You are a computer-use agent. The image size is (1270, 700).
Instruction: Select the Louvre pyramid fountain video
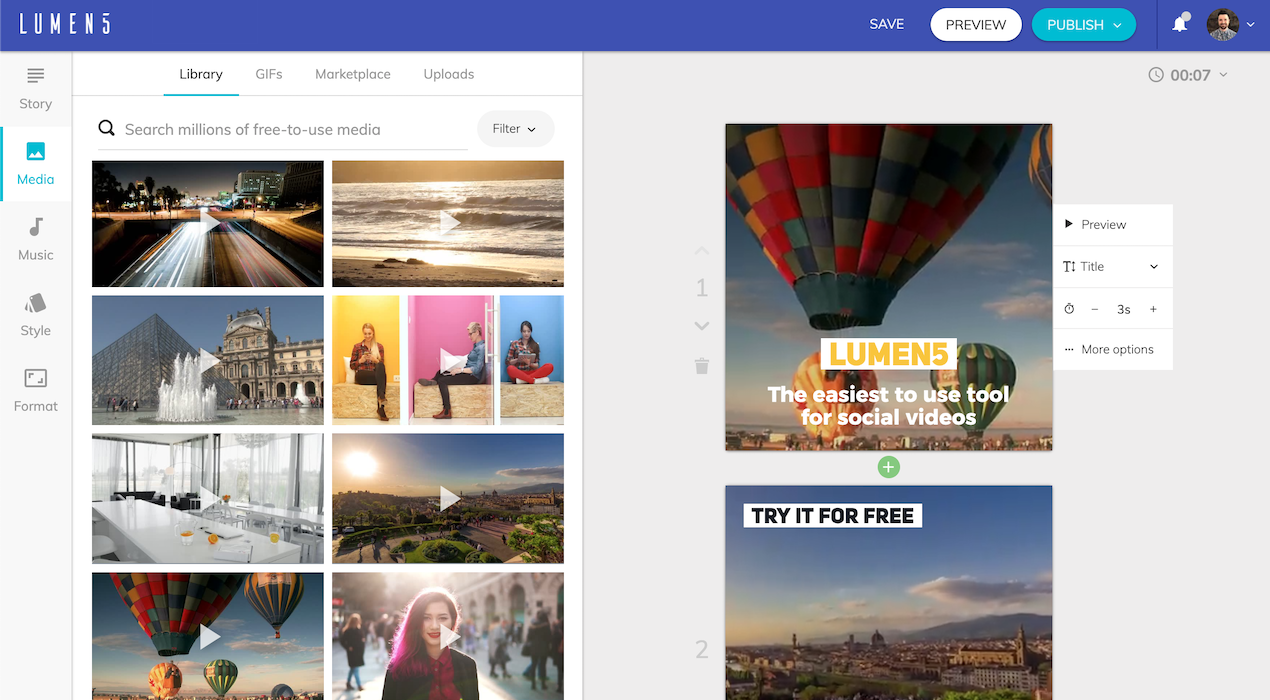point(208,360)
